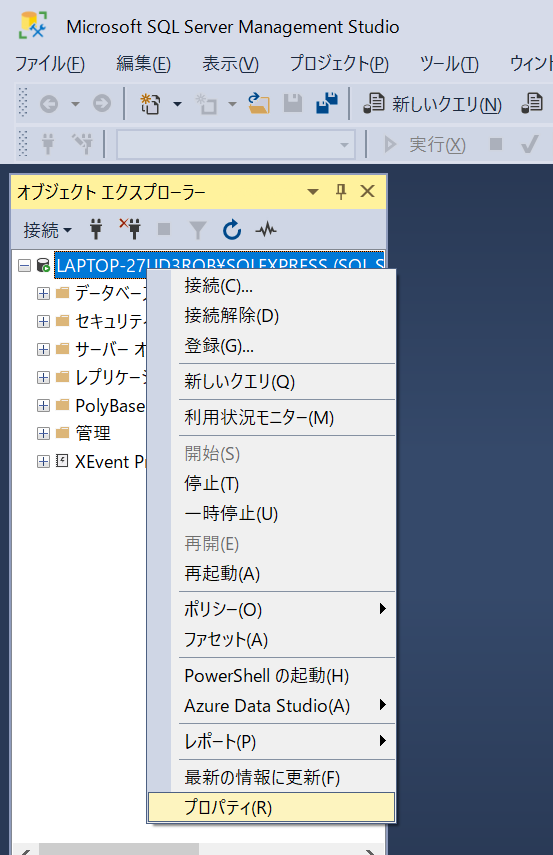
Task: Expand the 管理 folder node
Action: click(x=43, y=433)
